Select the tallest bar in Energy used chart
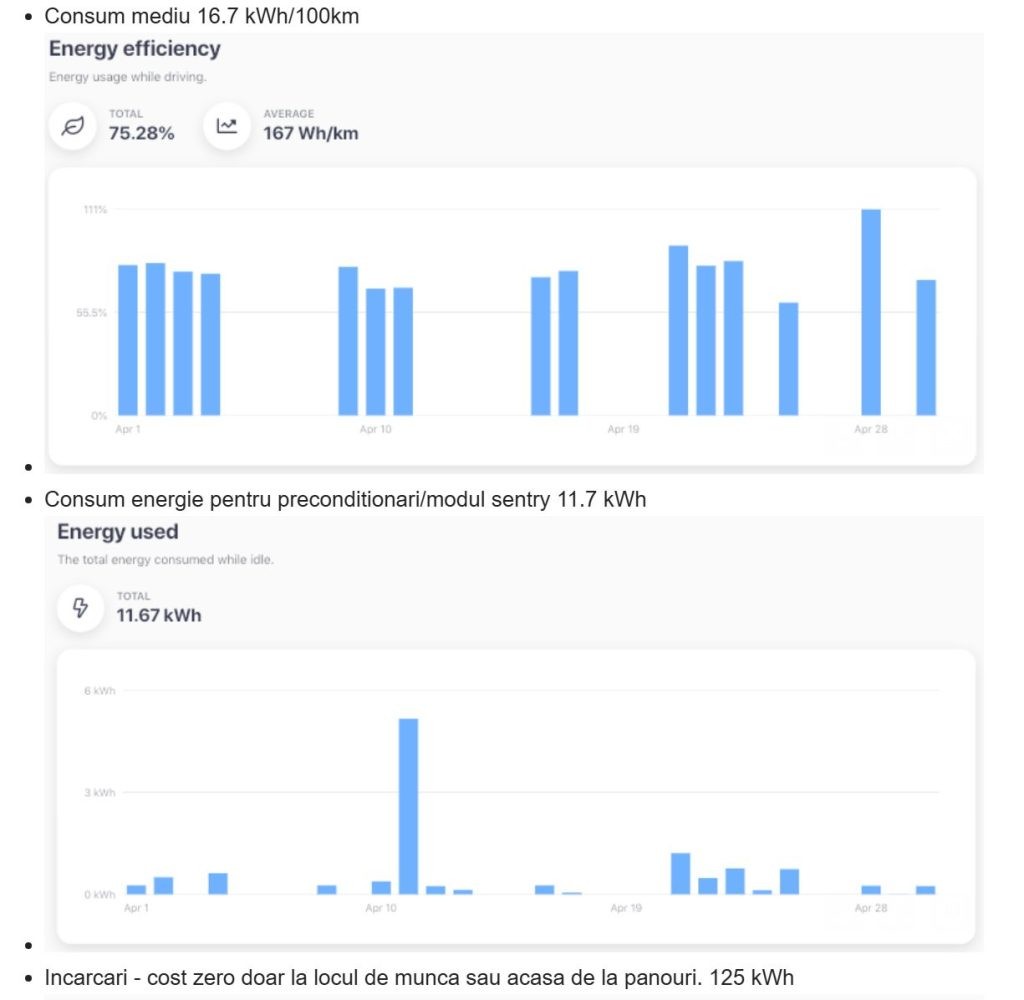Screen dimensions: 1024x1000 pyautogui.click(x=408, y=806)
